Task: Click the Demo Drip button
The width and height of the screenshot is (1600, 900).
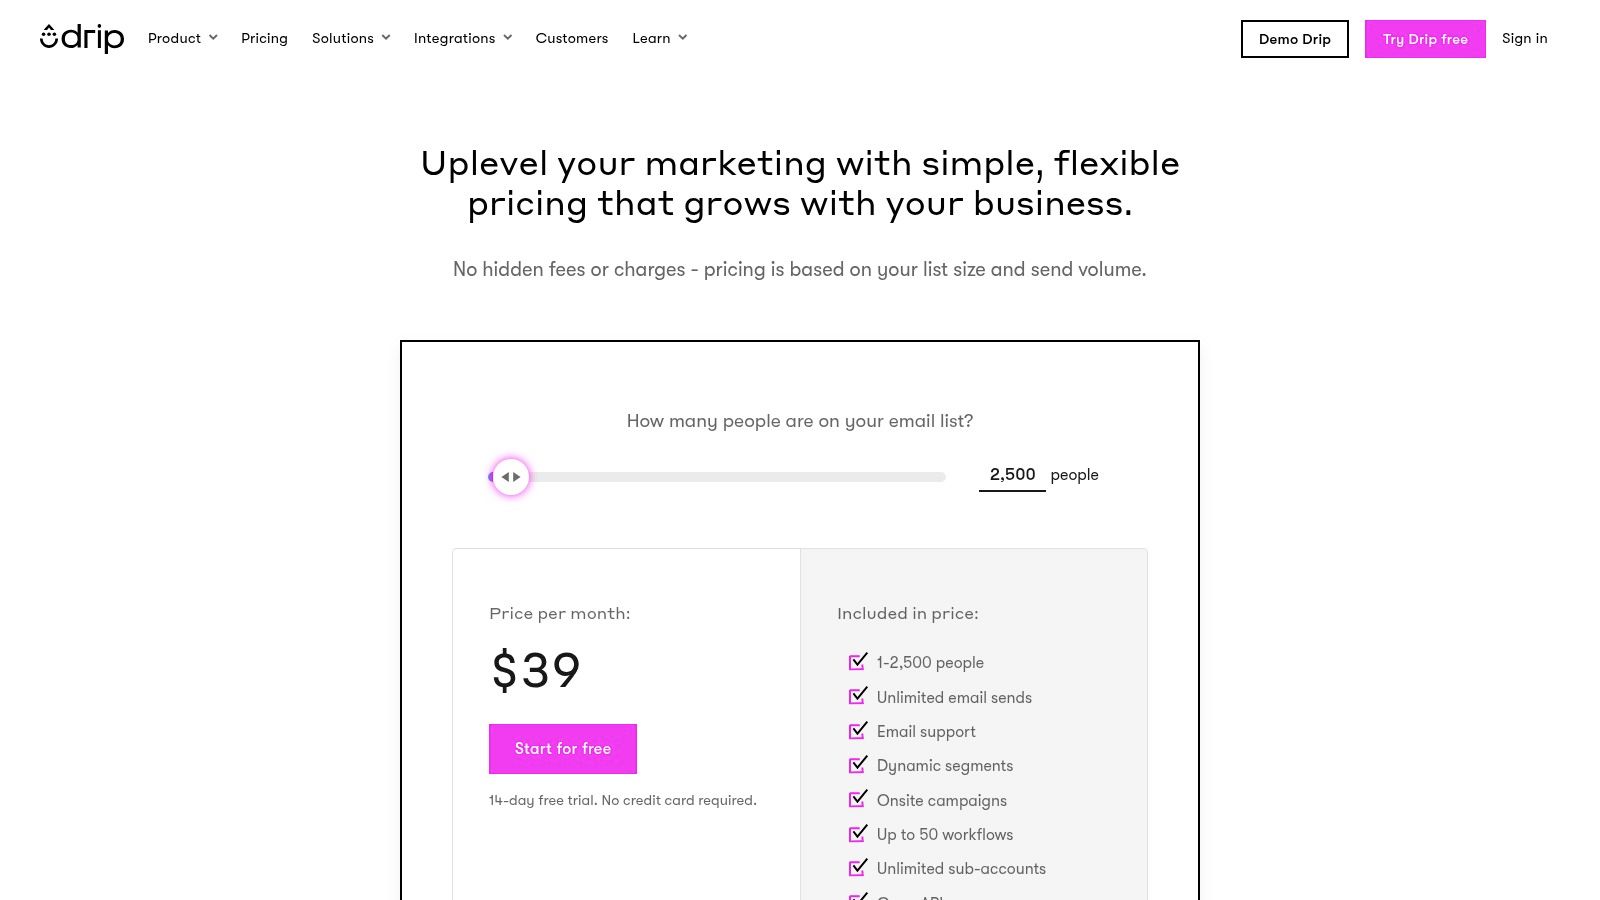Action: [x=1294, y=39]
